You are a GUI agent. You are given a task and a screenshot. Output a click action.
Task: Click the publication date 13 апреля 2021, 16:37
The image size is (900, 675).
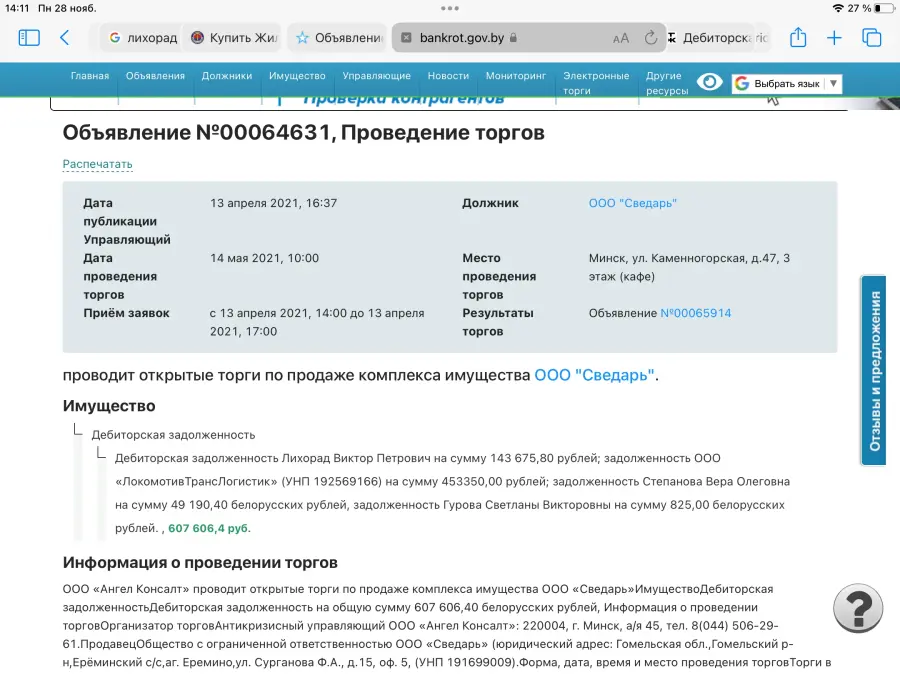tap(273, 203)
